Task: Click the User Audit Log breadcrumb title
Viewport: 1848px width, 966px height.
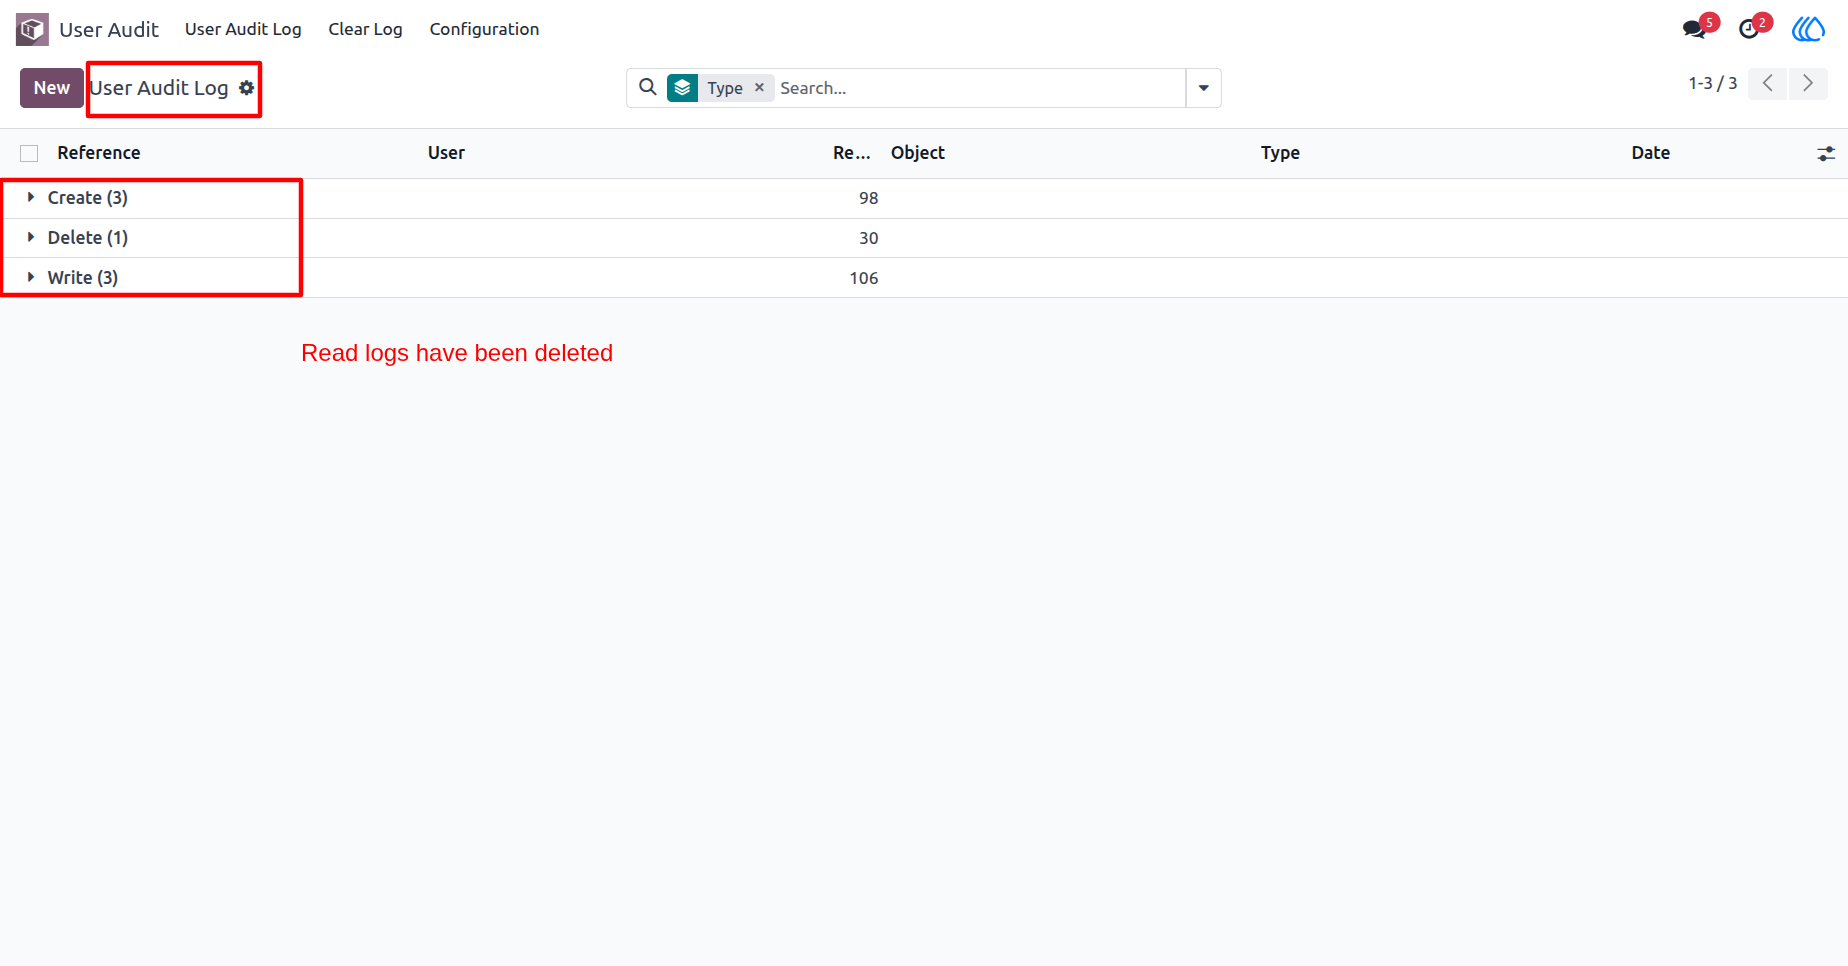Action: click(x=159, y=88)
